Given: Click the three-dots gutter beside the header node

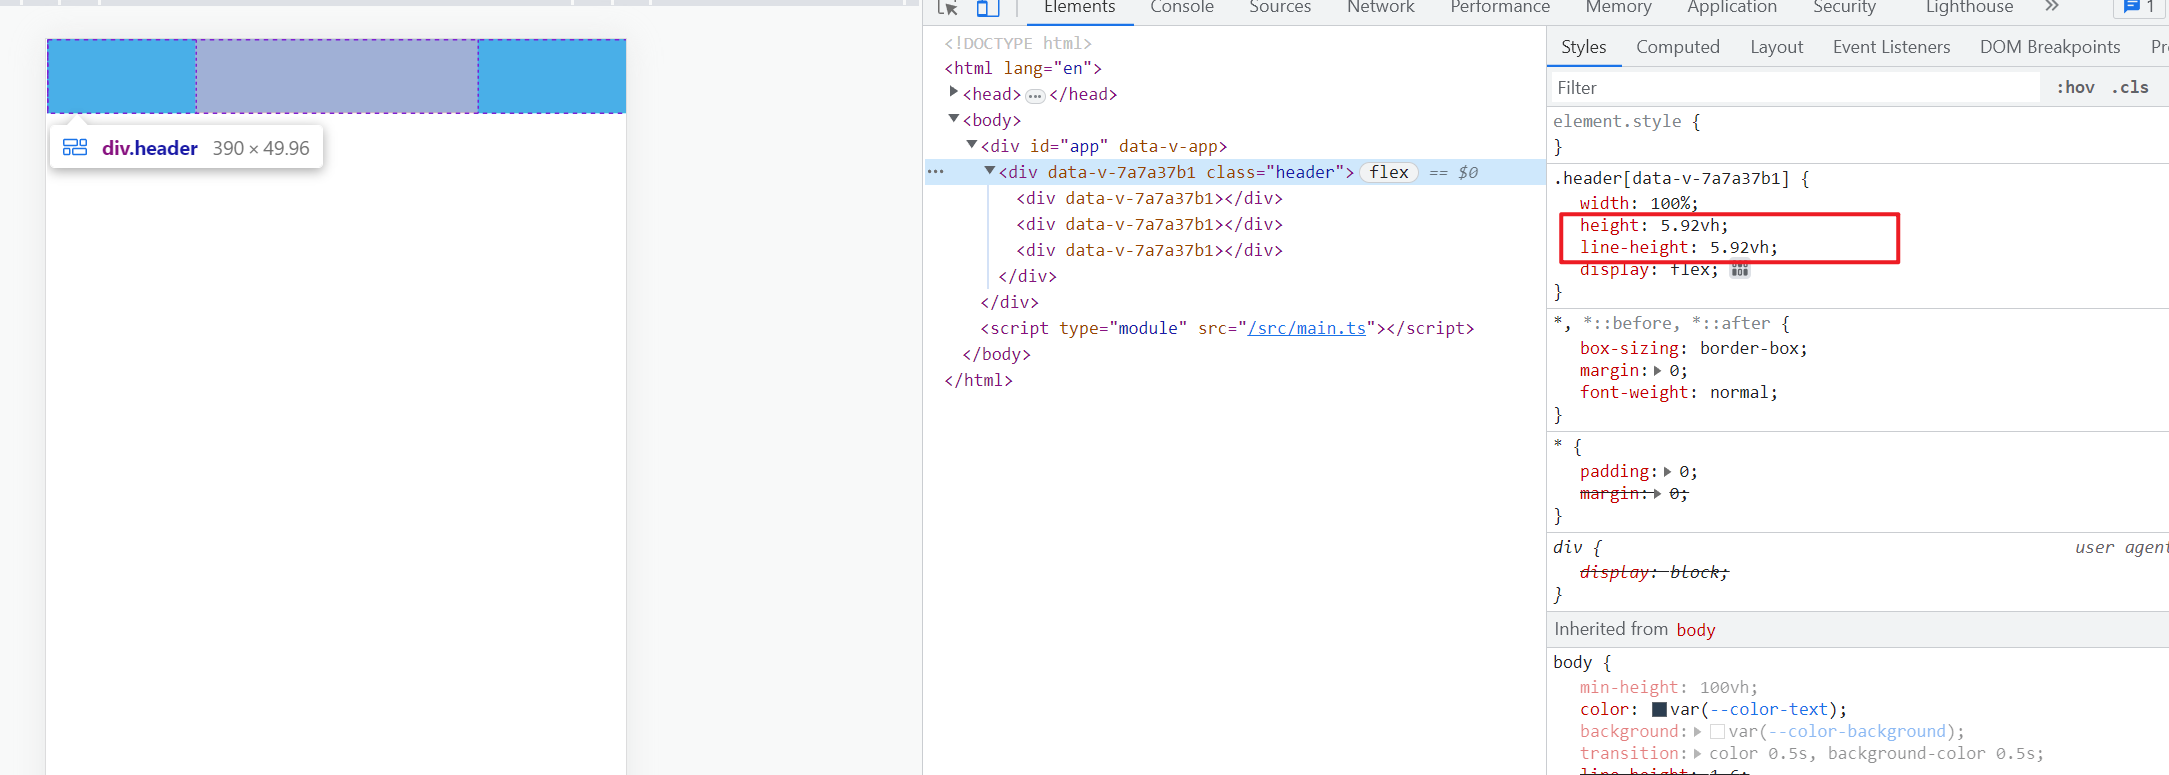Looking at the screenshot, I should (x=936, y=172).
